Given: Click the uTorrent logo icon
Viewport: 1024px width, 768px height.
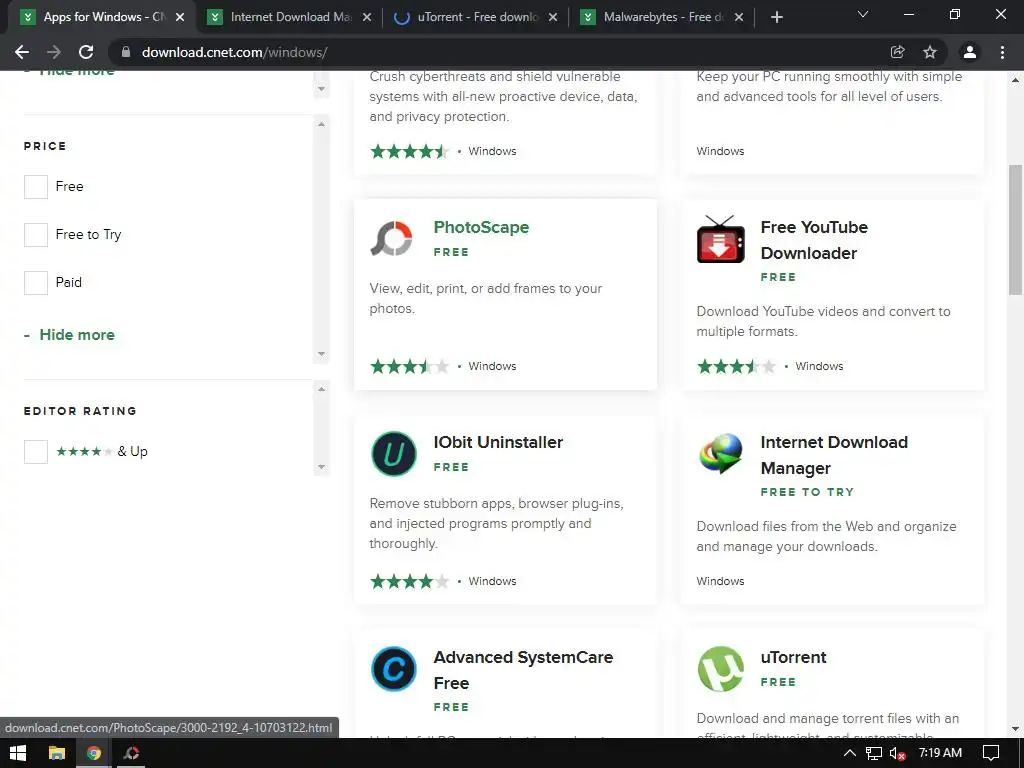Looking at the screenshot, I should (720, 669).
